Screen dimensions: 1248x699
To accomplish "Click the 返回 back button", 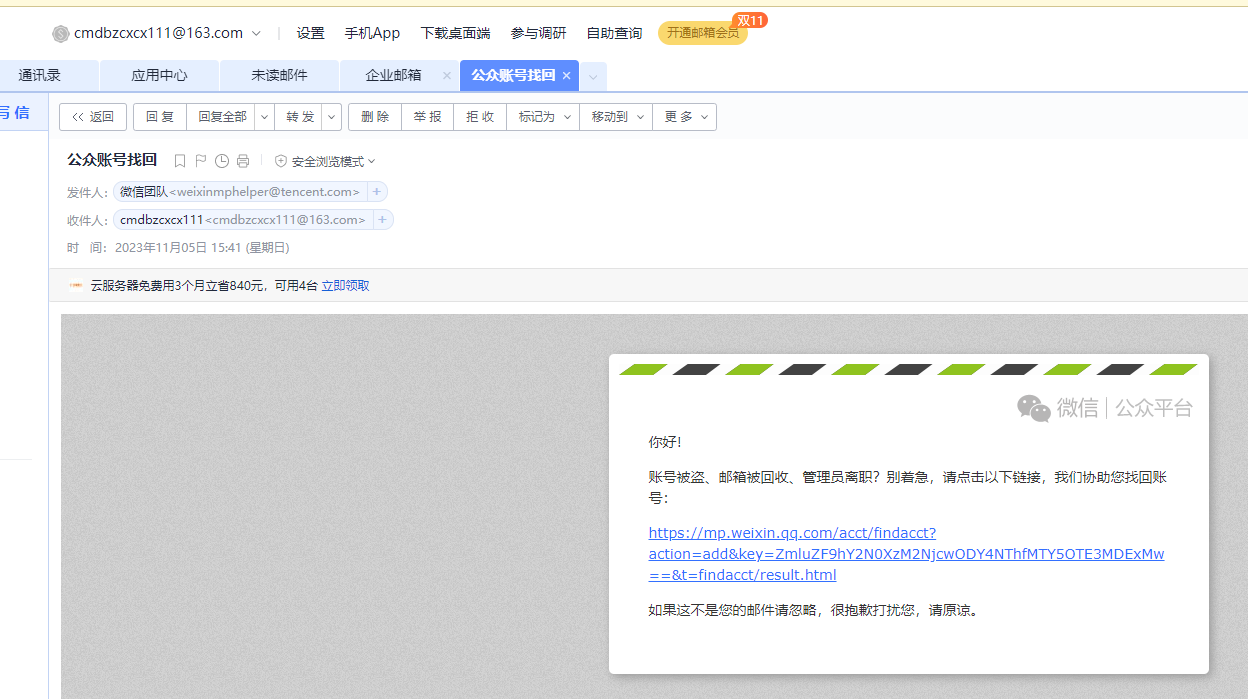I will coord(93,117).
